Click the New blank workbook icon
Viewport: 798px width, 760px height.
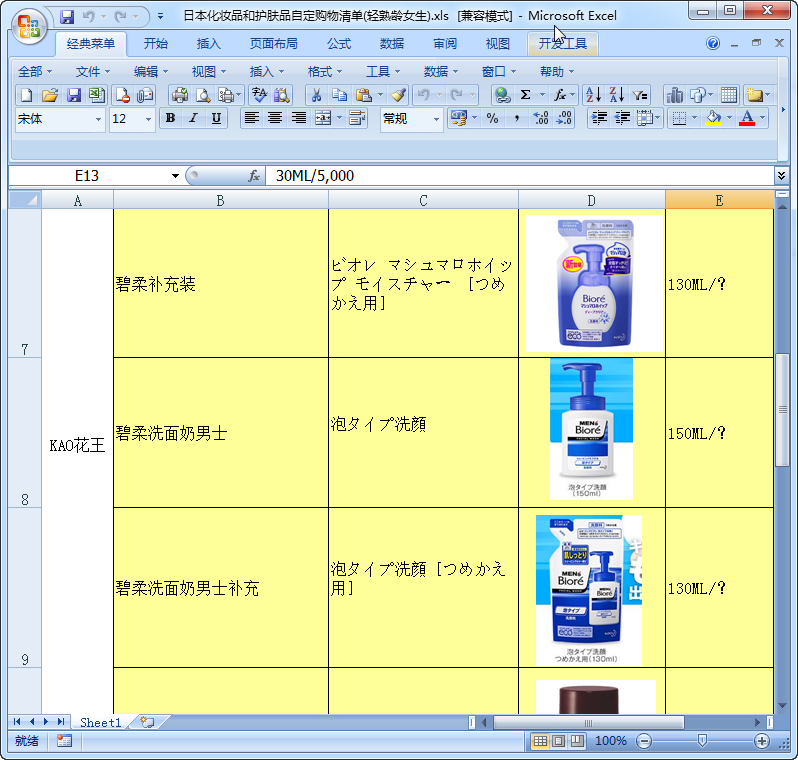[26, 95]
